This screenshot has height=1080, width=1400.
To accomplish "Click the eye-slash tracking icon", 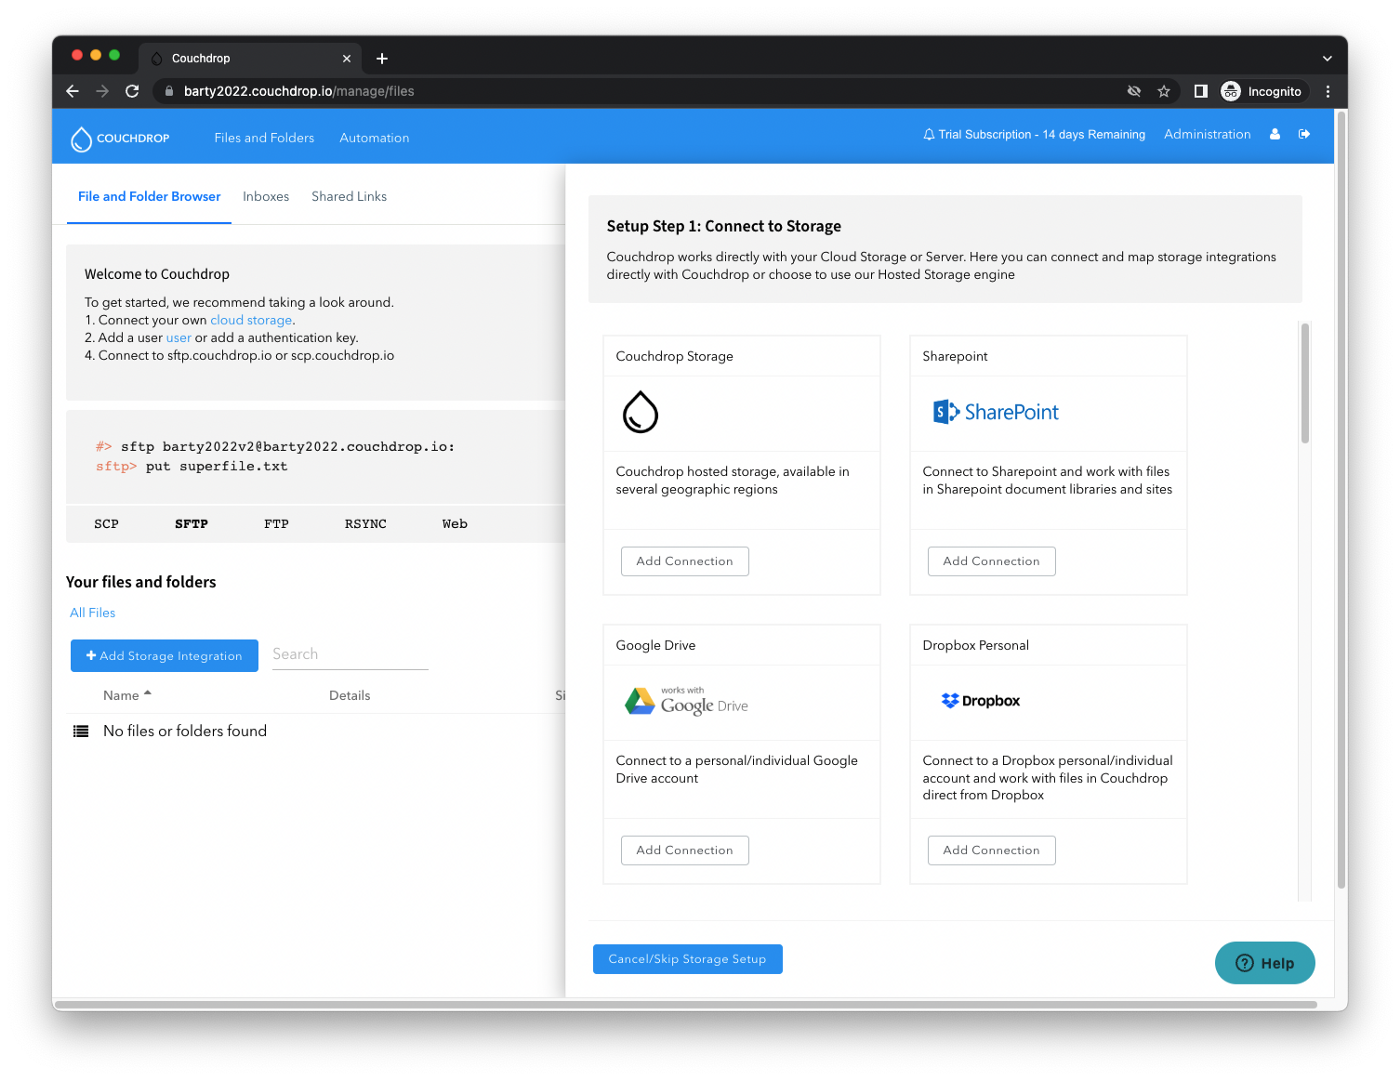I will coord(1134,91).
